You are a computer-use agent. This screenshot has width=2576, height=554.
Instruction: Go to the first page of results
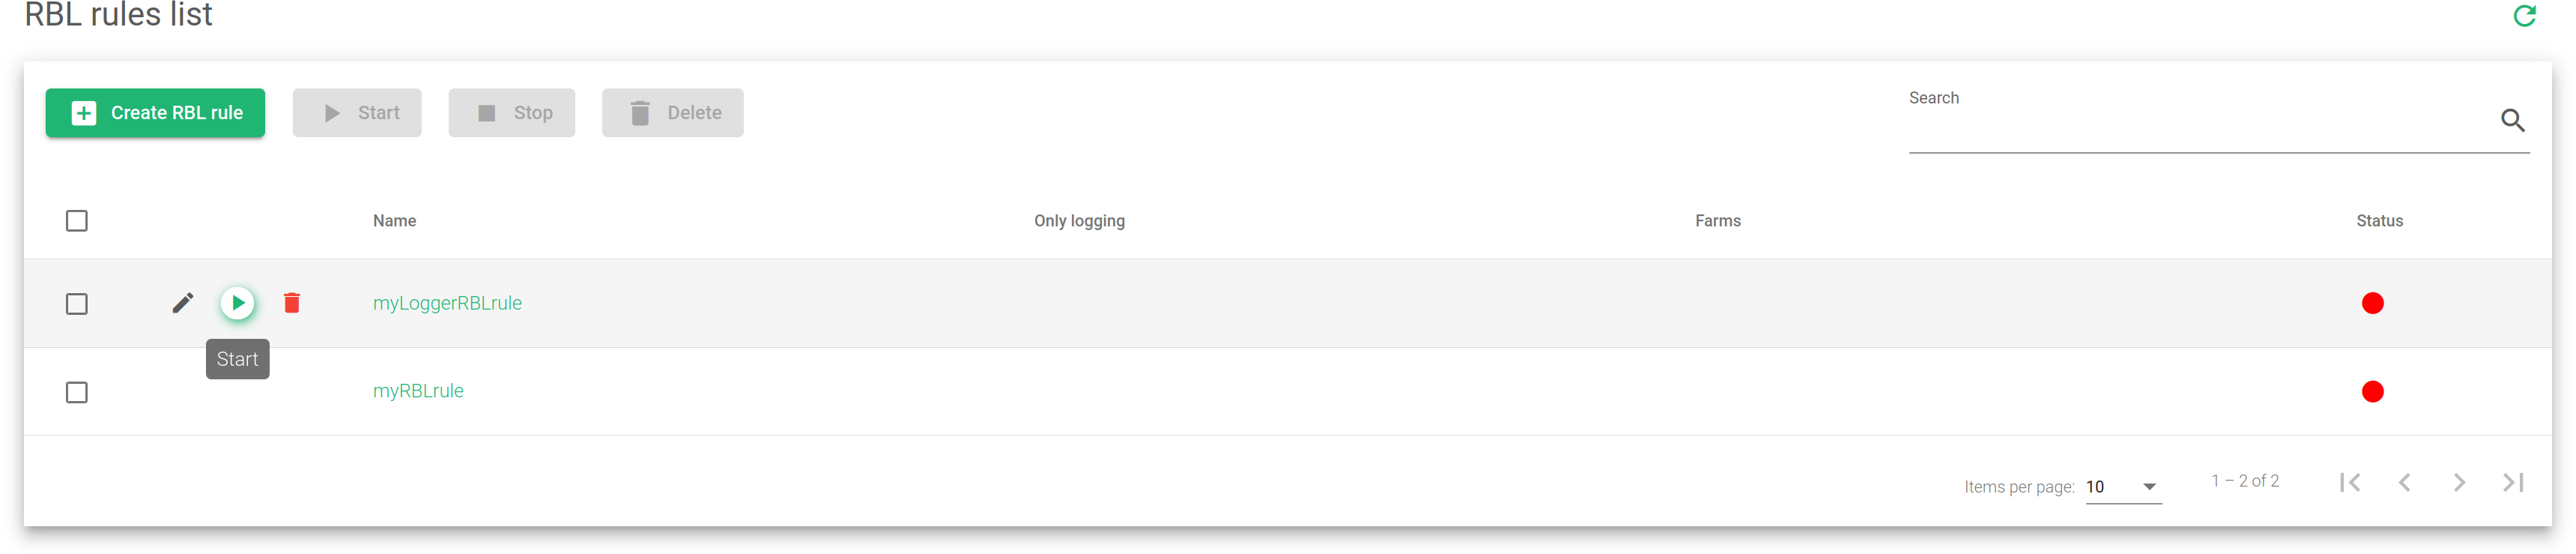click(2350, 483)
